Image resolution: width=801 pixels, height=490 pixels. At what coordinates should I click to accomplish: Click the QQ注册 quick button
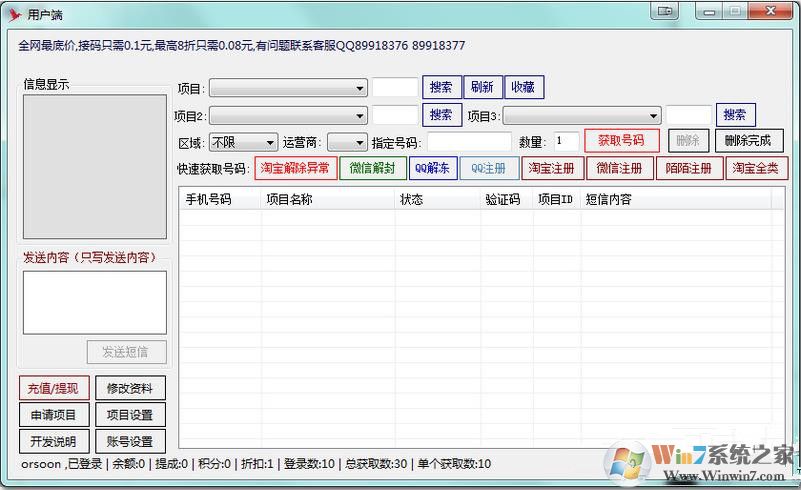click(489, 168)
